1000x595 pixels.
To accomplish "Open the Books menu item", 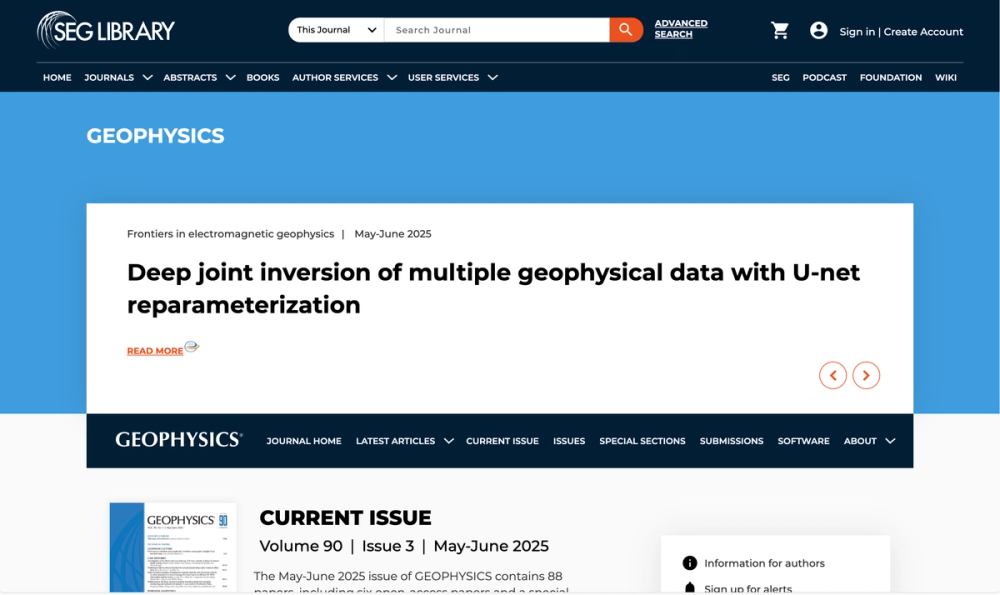I will pos(263,77).
